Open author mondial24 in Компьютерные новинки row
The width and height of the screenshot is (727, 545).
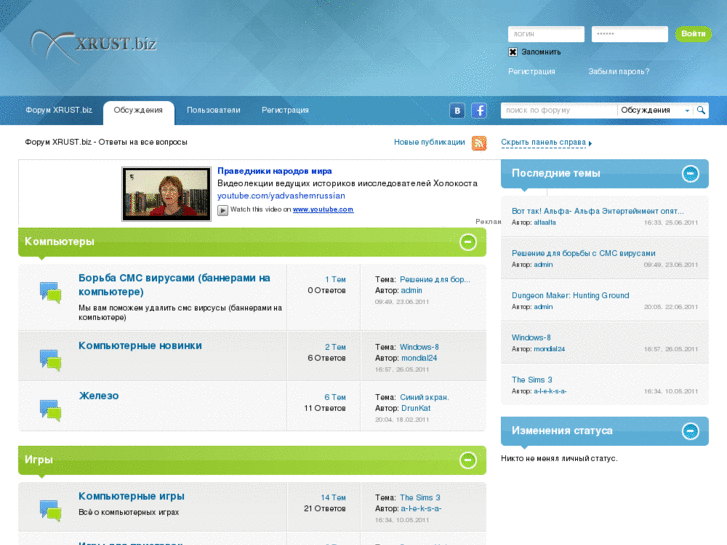419,358
